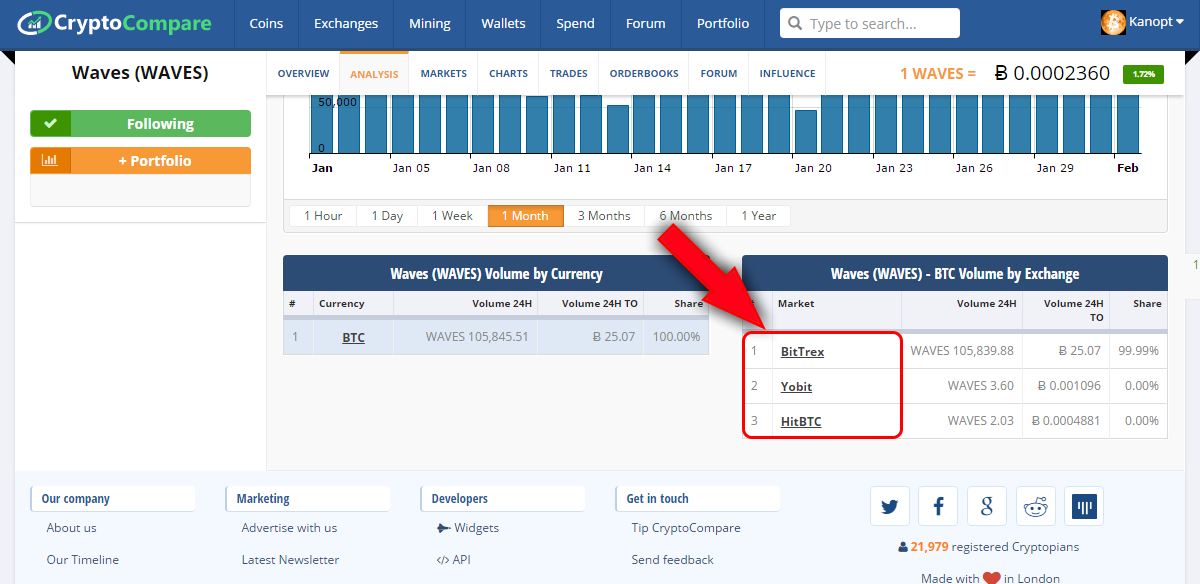Viewport: 1200px width, 584px height.
Task: Select the 1 Week time range
Action: tap(452, 216)
